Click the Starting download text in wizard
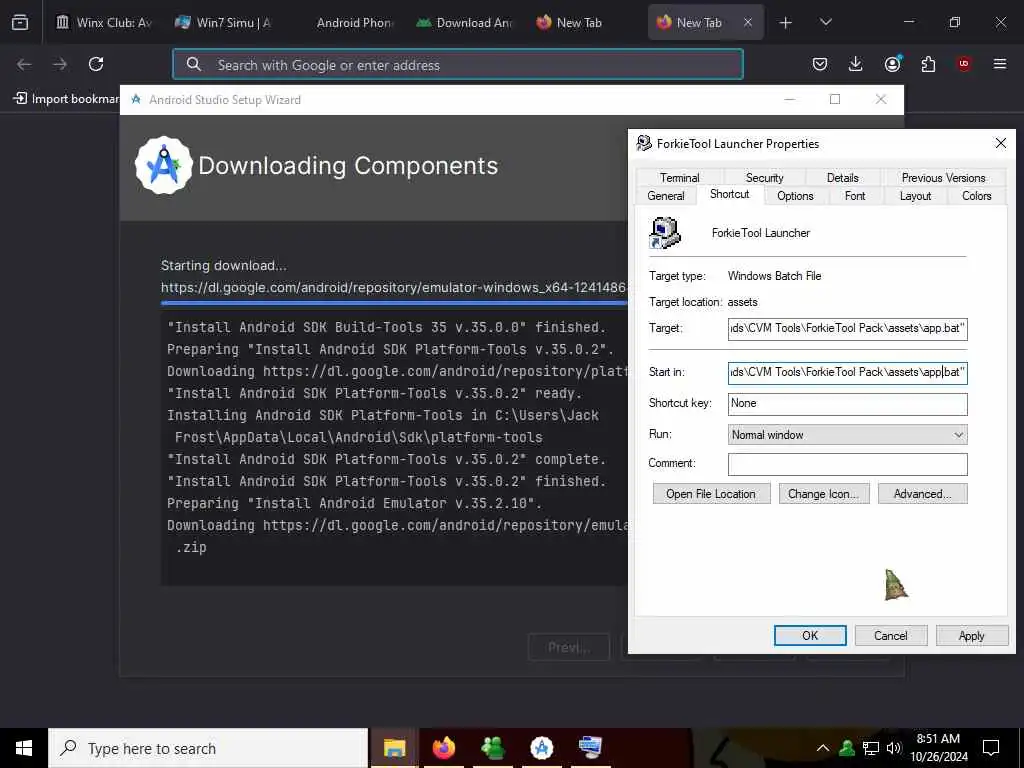 click(223, 265)
